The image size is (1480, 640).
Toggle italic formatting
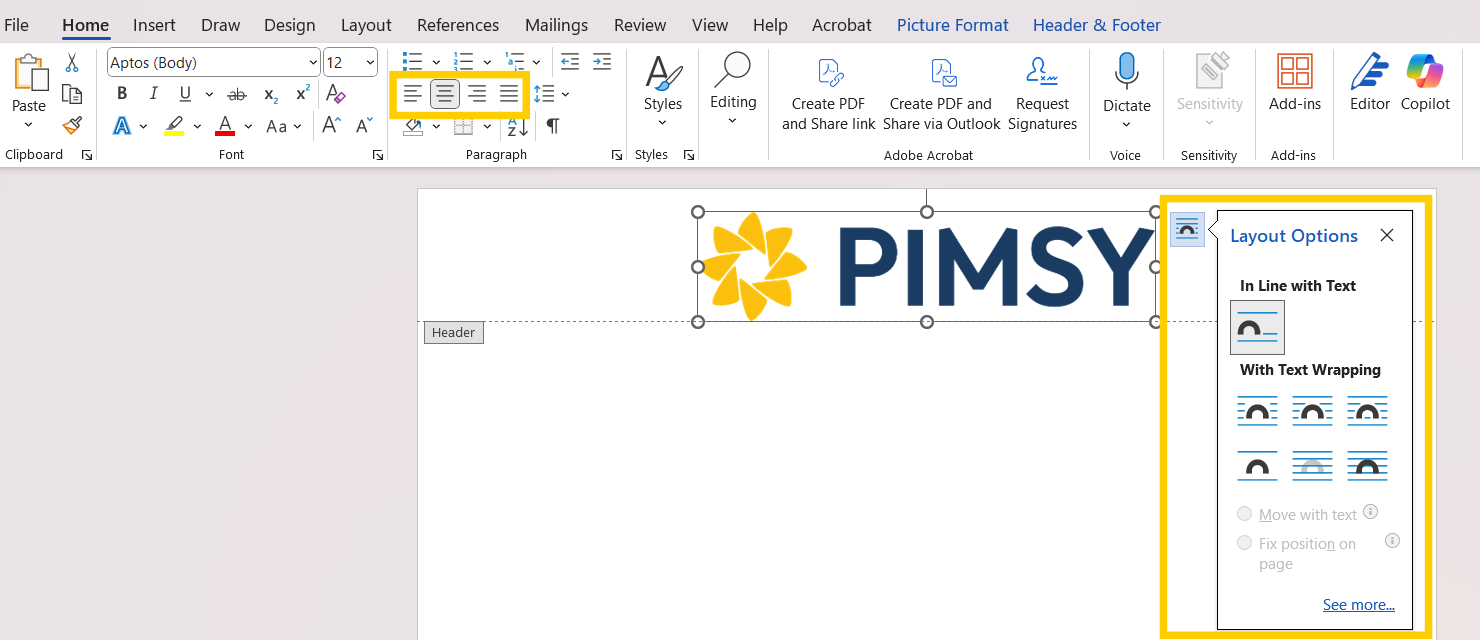pos(152,93)
